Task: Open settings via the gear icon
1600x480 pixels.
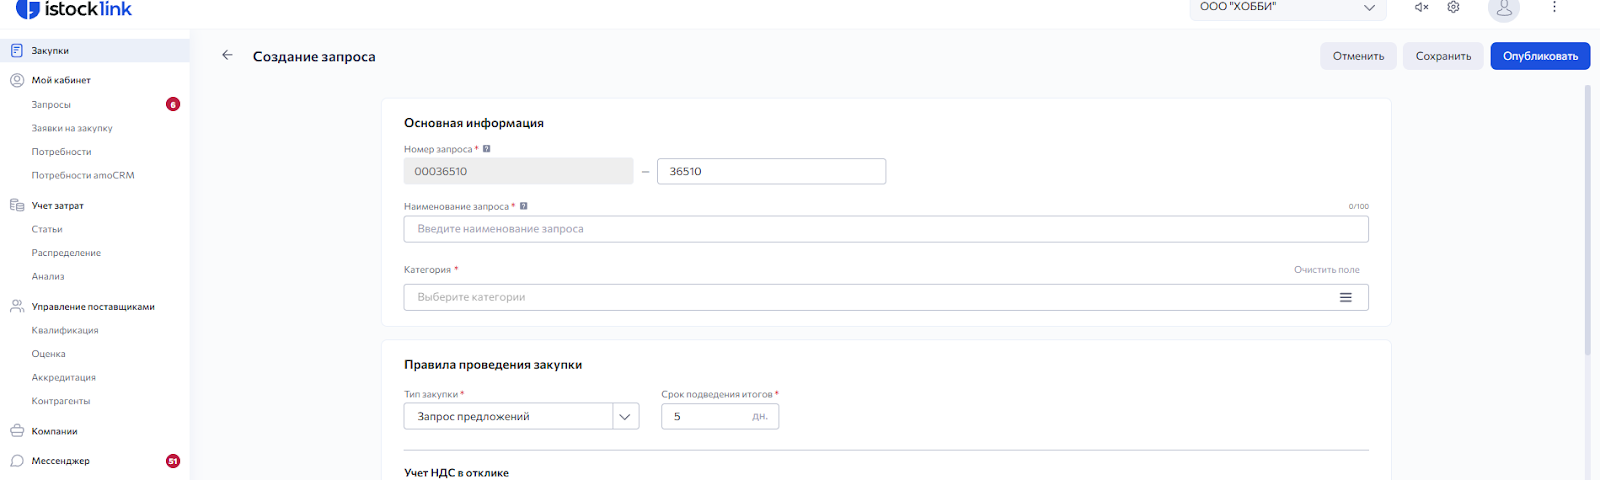Action: [1453, 7]
